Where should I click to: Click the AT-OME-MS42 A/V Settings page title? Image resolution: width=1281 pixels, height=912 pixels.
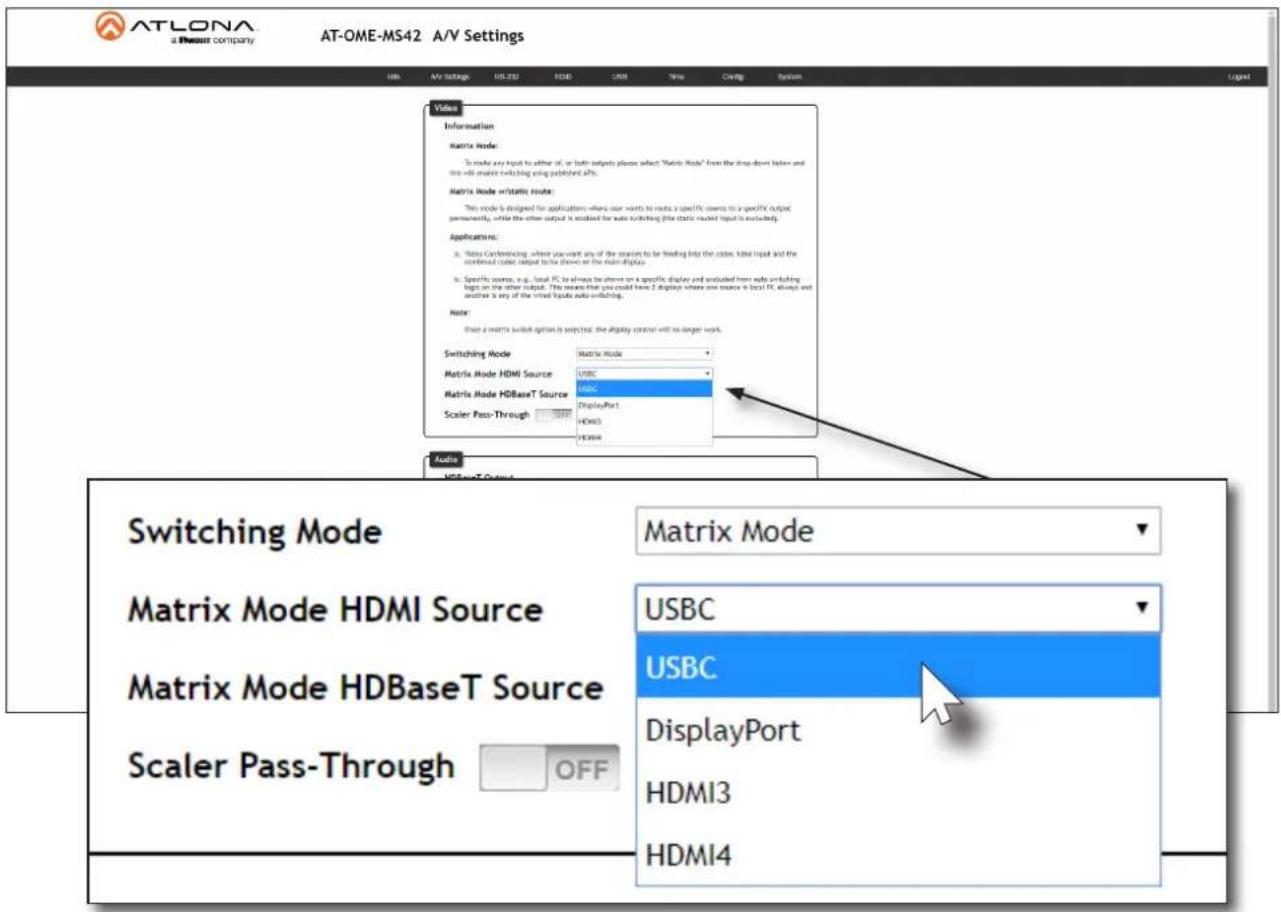[x=420, y=37]
